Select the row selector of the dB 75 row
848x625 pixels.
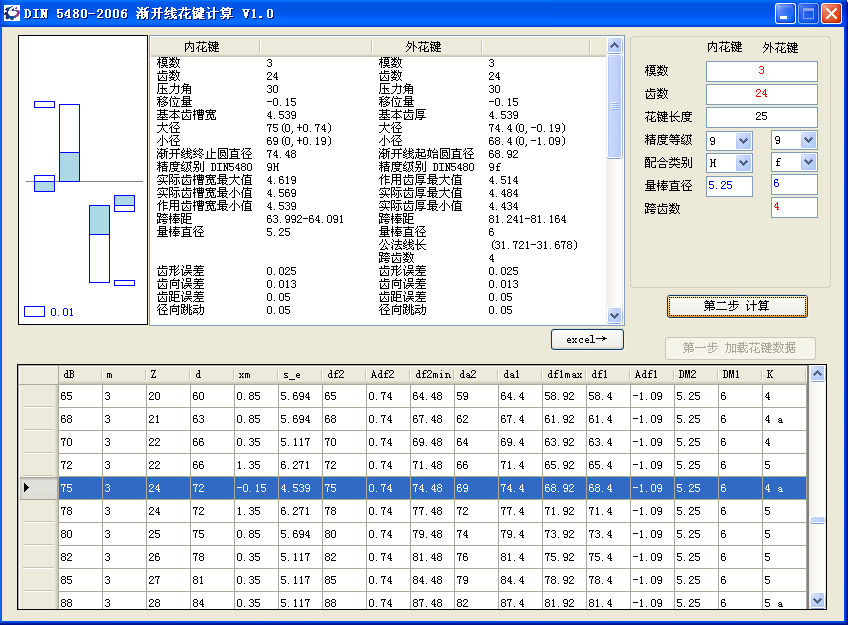point(38,488)
